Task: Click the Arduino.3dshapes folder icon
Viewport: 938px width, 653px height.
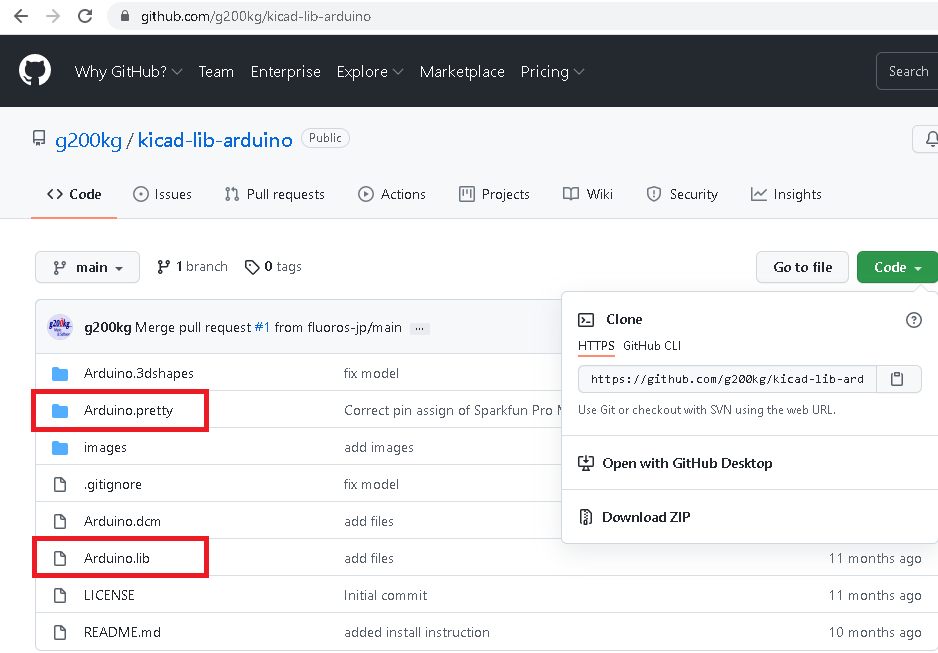Action: 60,374
